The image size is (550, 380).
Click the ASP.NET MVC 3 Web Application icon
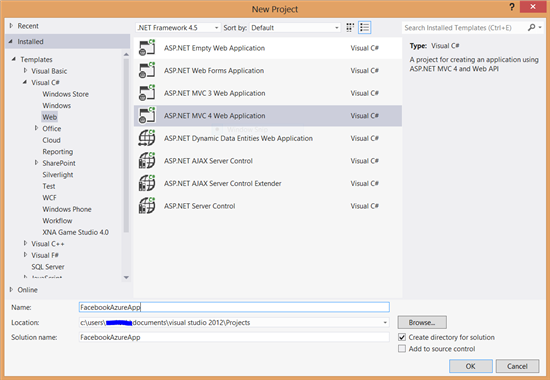(x=147, y=93)
